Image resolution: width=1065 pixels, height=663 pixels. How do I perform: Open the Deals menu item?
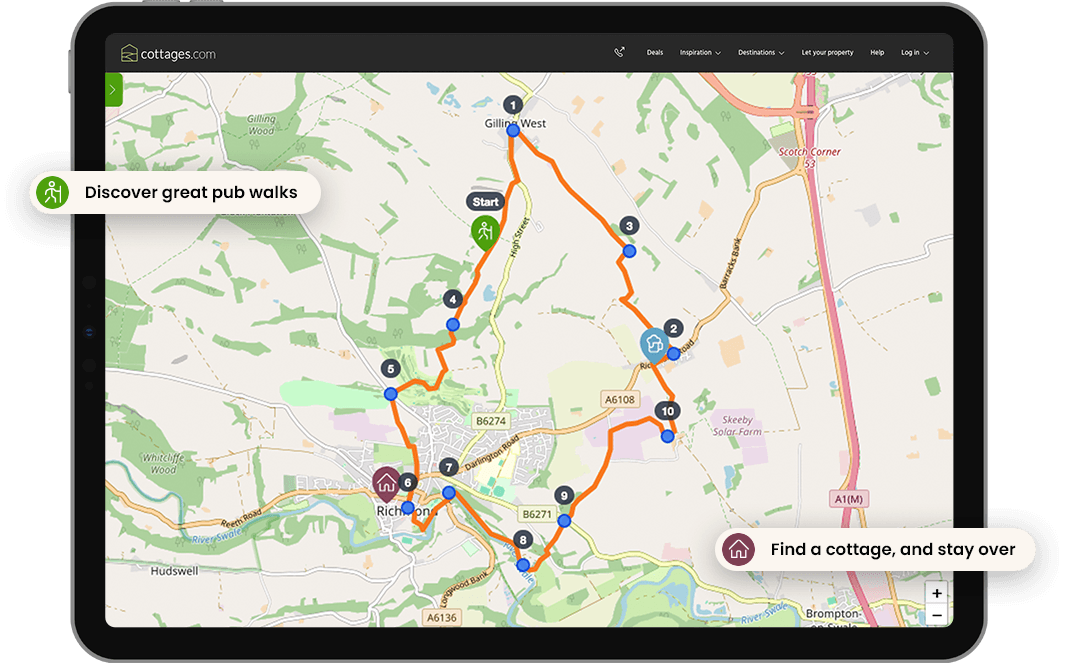click(x=655, y=52)
